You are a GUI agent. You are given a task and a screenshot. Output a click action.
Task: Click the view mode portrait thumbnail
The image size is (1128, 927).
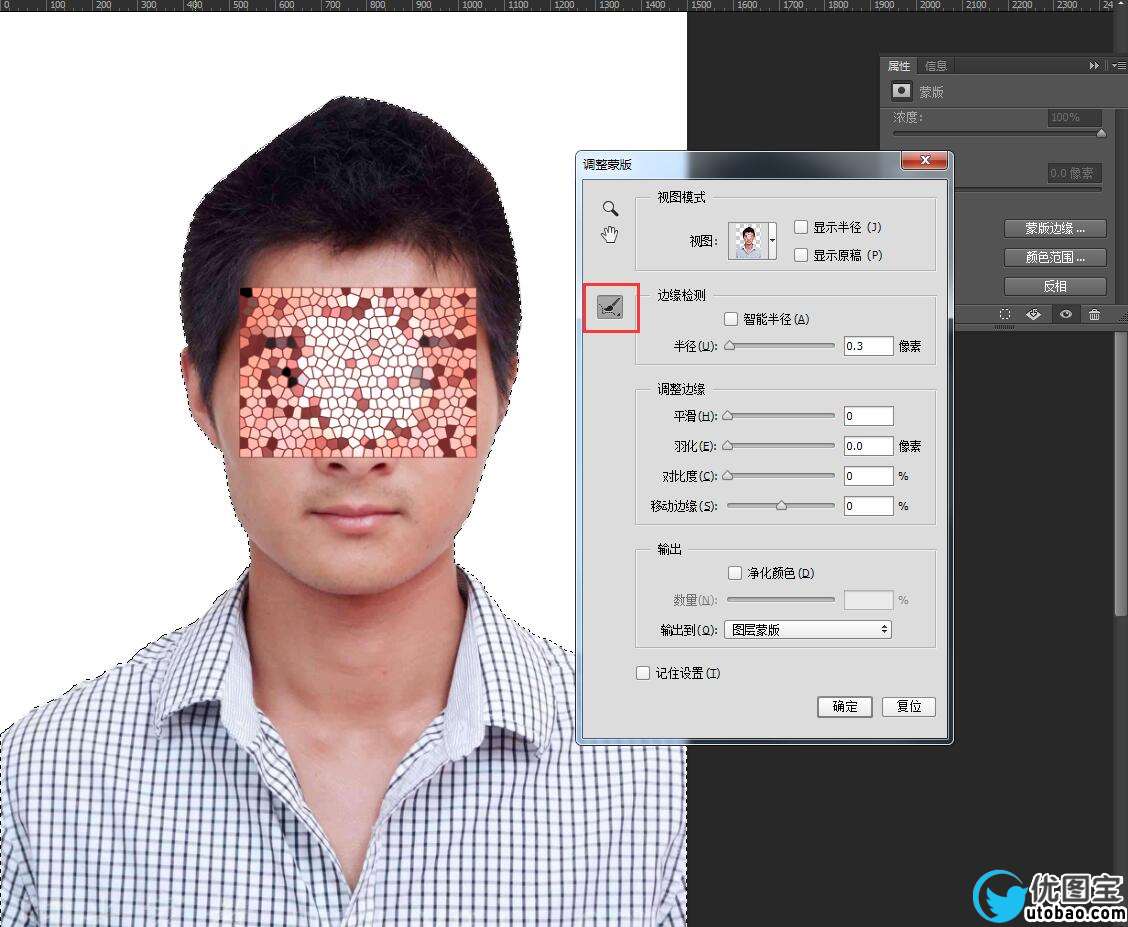tap(748, 241)
